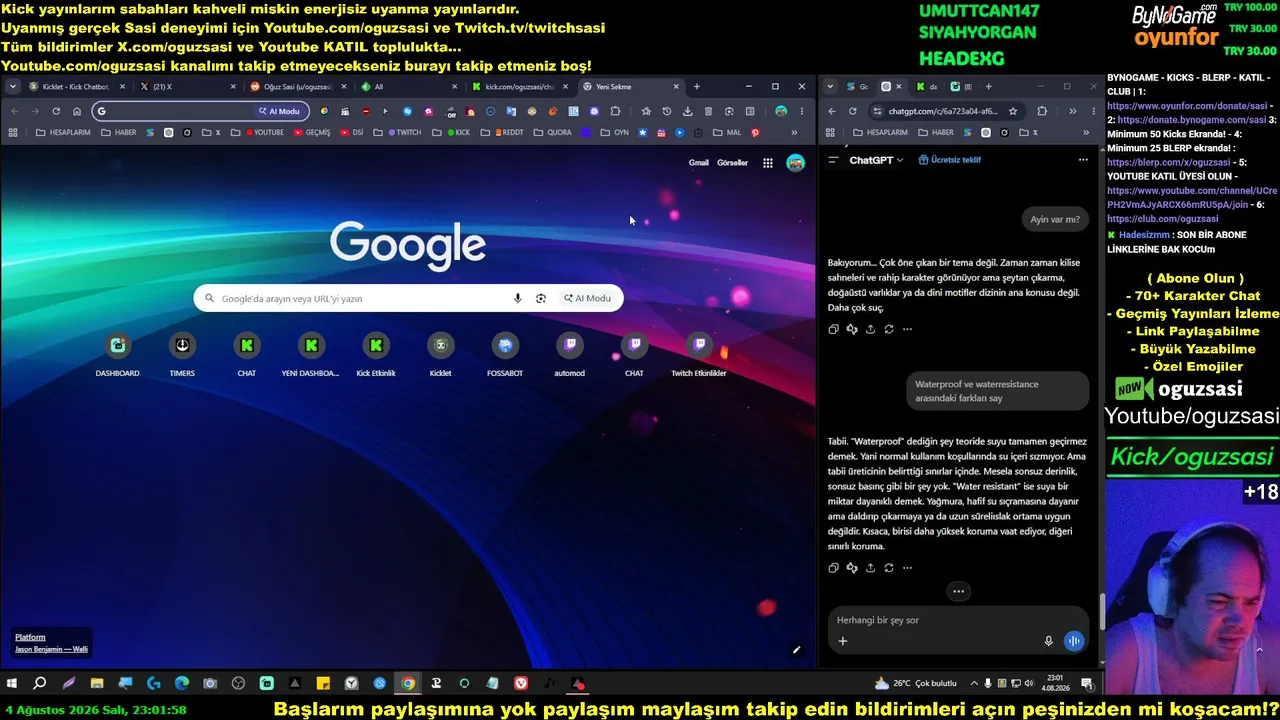Screen dimensions: 1280x720
Task: Open tab search in left Chrome window
Action: click(13, 87)
